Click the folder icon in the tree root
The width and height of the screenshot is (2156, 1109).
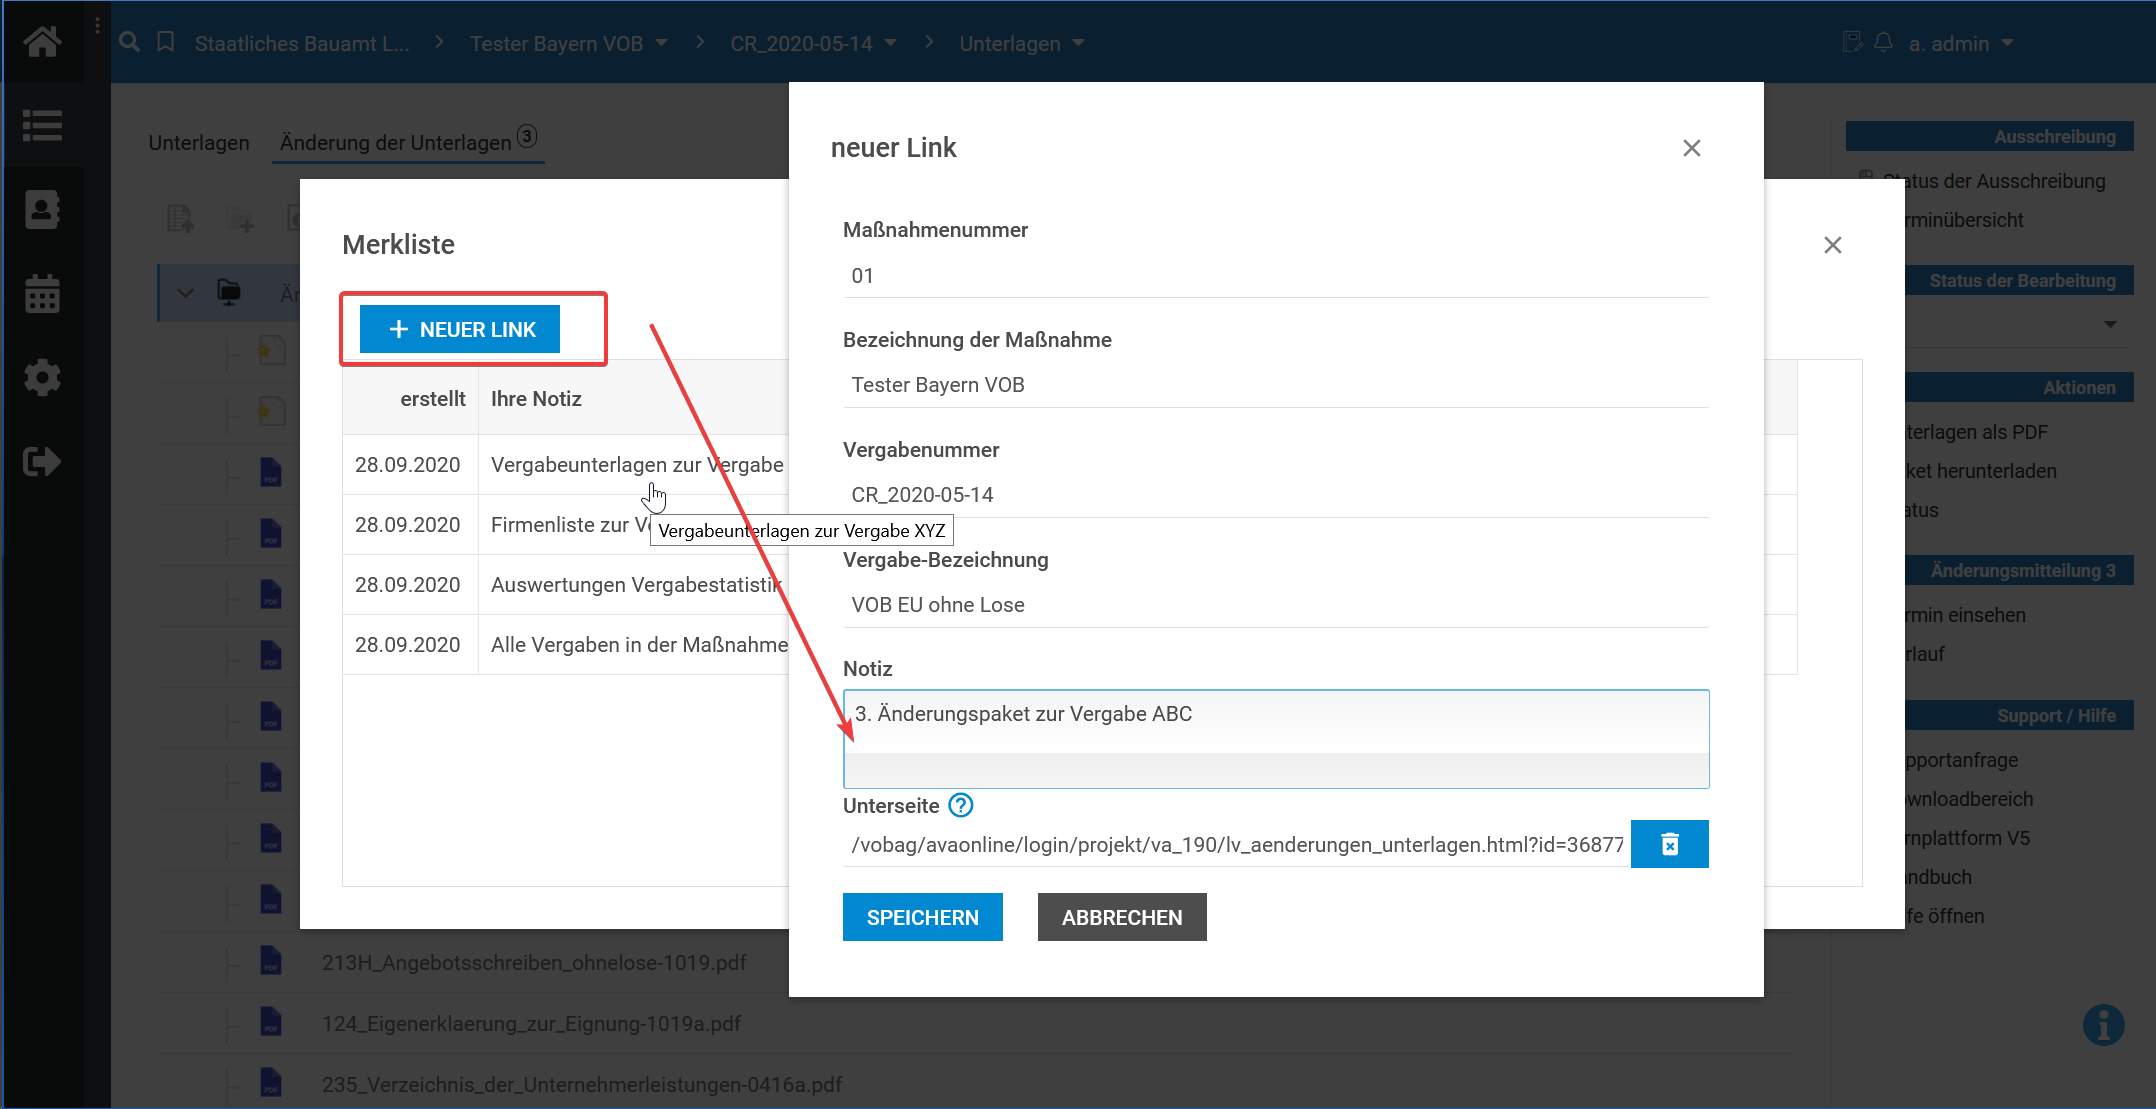tap(229, 292)
